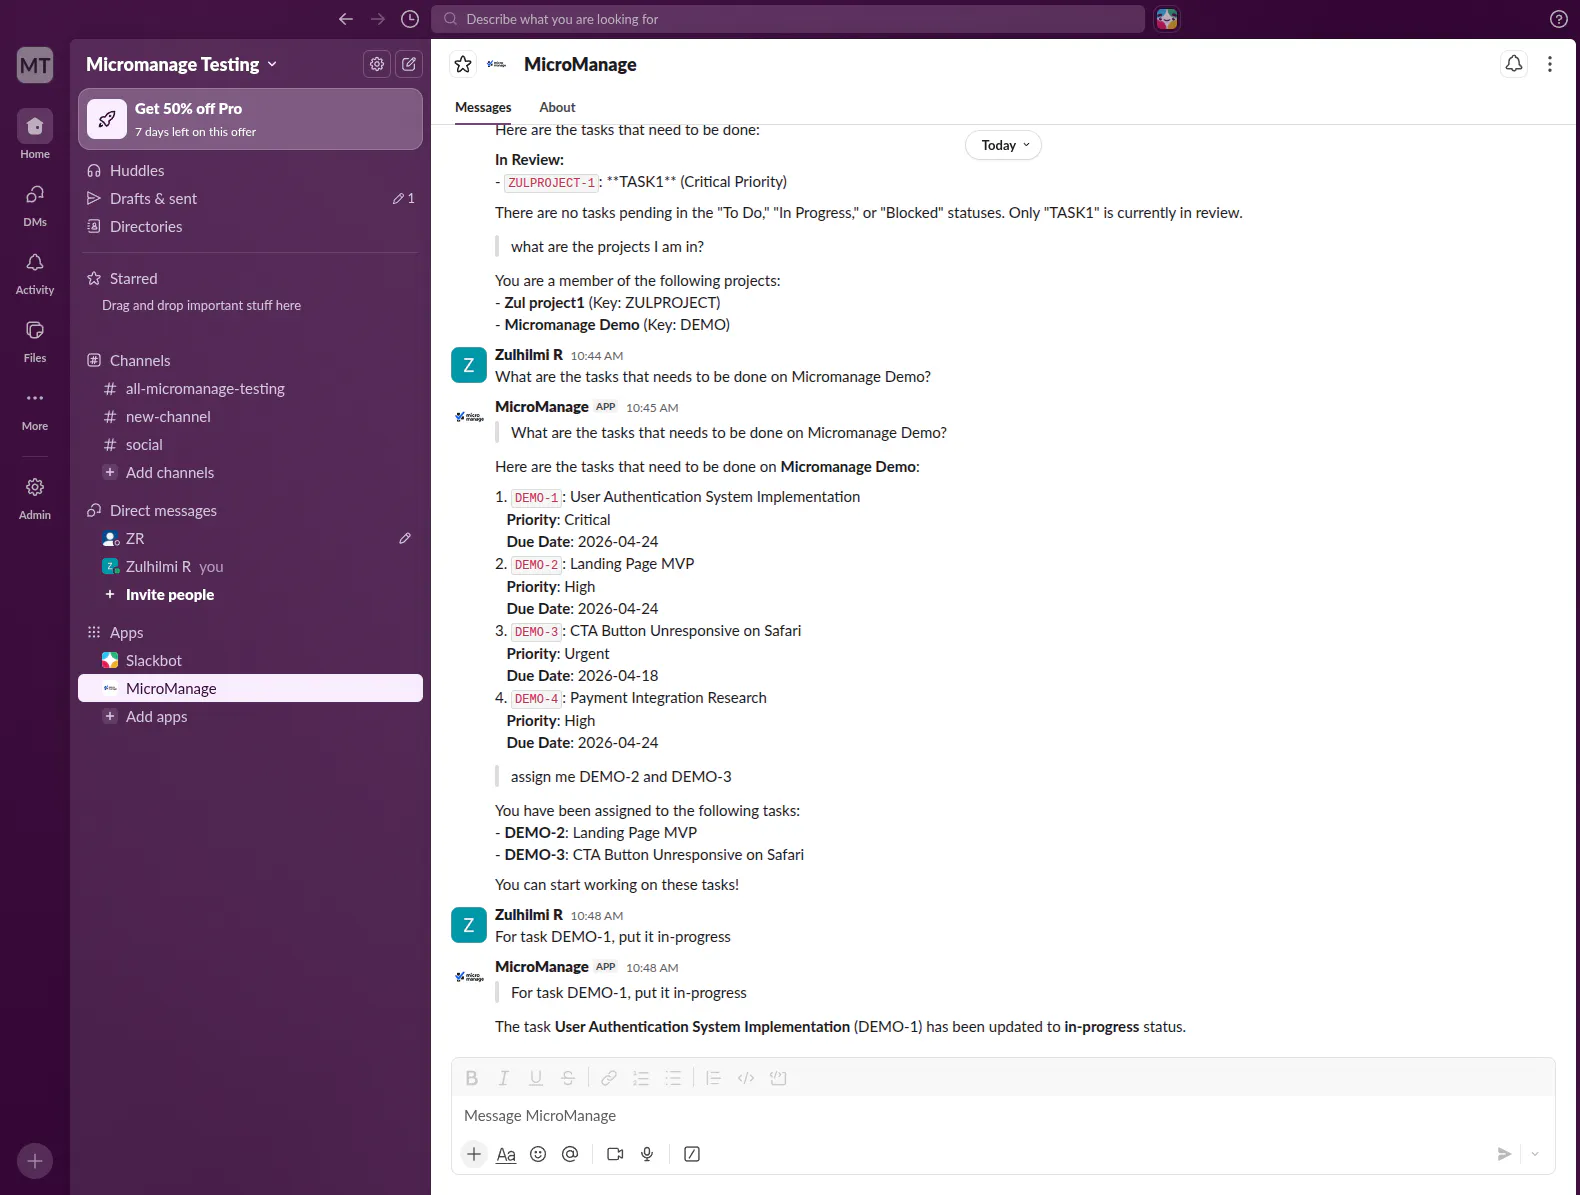Screen dimensions: 1580x1195
Task: Go forward with the forward arrow
Action: click(x=378, y=19)
